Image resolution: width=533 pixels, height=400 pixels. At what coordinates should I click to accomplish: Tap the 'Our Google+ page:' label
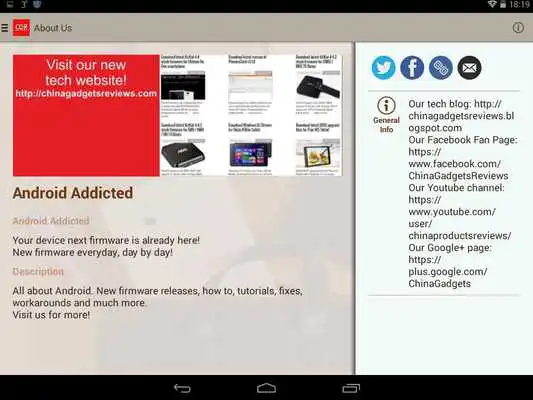450,247
